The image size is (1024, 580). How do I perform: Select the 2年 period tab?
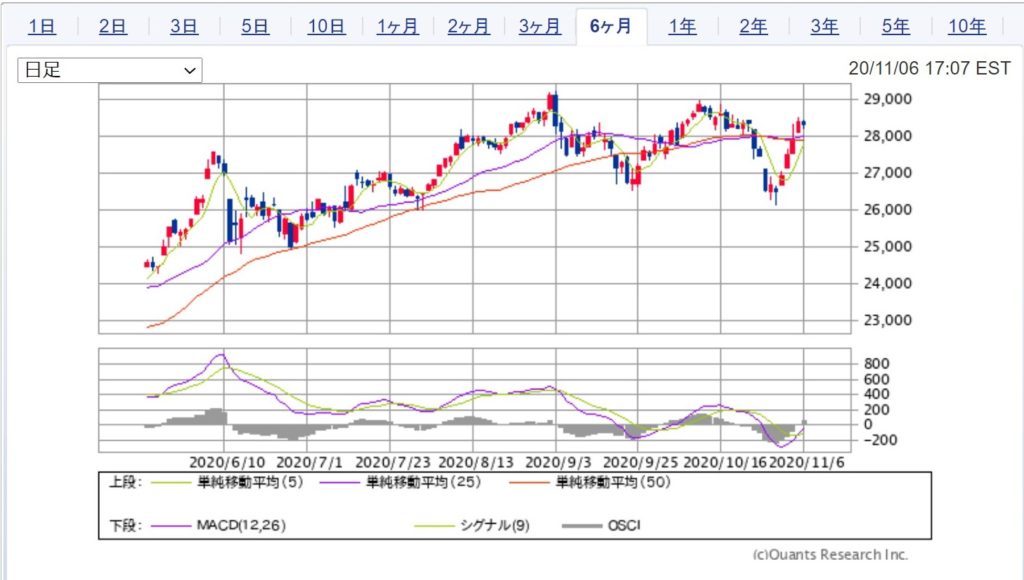click(753, 27)
